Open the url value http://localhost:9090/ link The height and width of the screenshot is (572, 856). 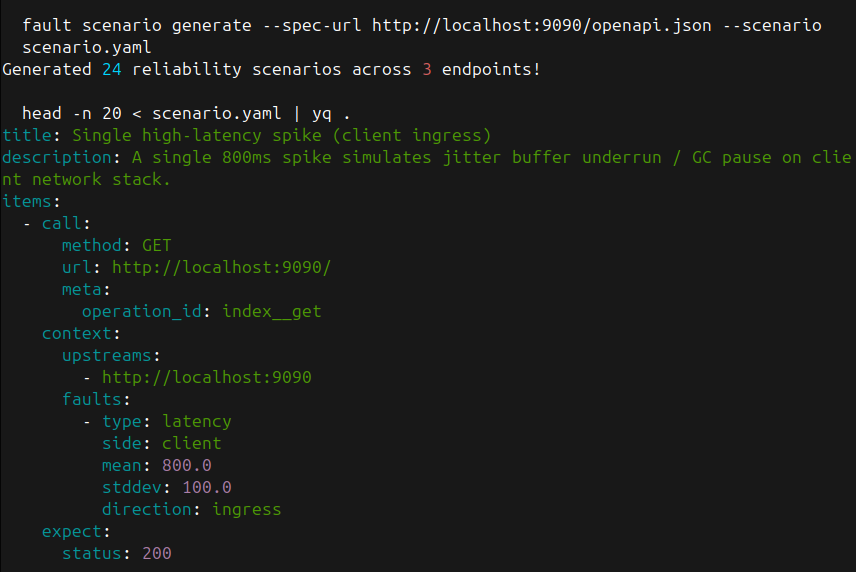(x=221, y=267)
